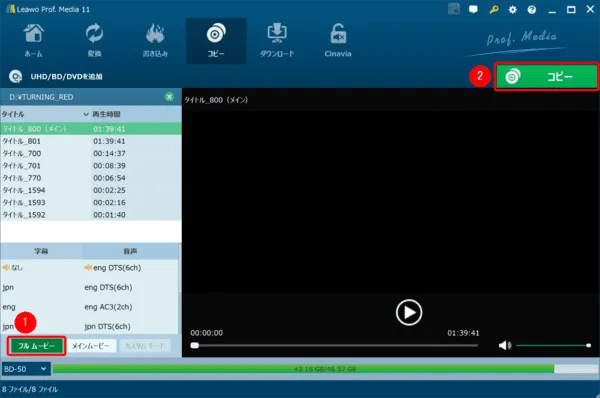Open the Cinavia removal module
The width and height of the screenshot is (600, 398).
pos(338,41)
